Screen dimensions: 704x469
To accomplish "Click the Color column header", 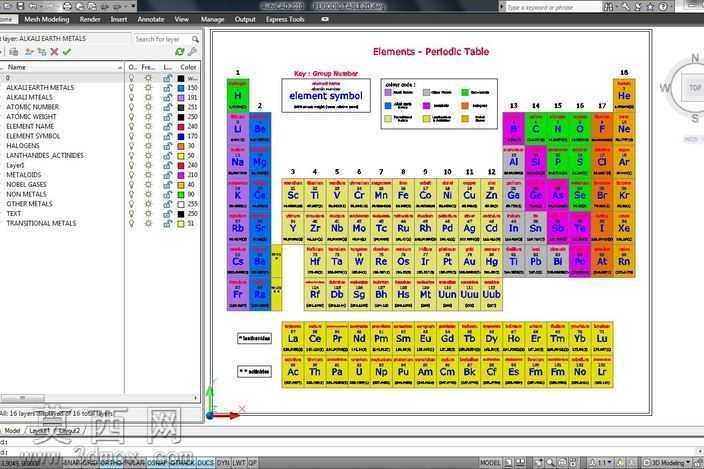I will point(188,67).
